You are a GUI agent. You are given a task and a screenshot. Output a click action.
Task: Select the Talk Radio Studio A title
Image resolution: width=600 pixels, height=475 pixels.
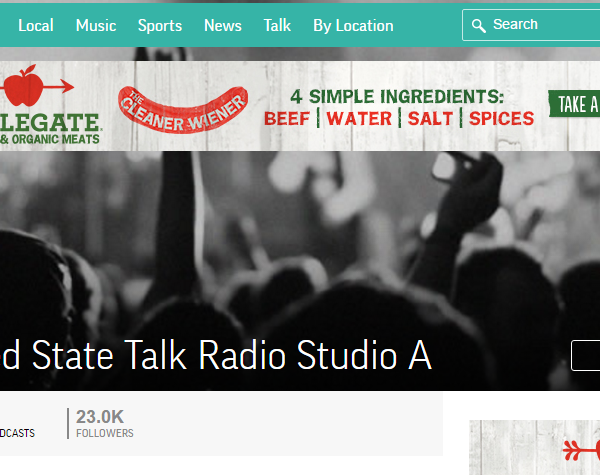point(216,355)
